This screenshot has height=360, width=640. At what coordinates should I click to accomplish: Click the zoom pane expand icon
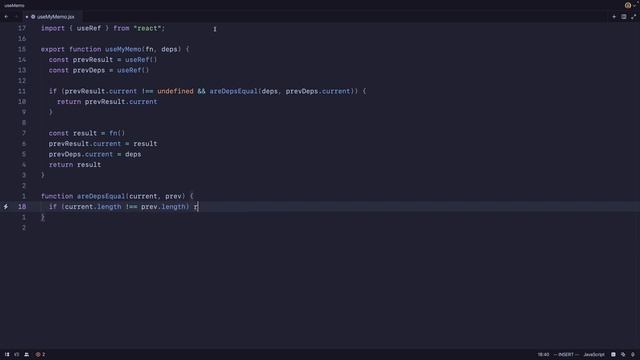pyautogui.click(x=633, y=17)
